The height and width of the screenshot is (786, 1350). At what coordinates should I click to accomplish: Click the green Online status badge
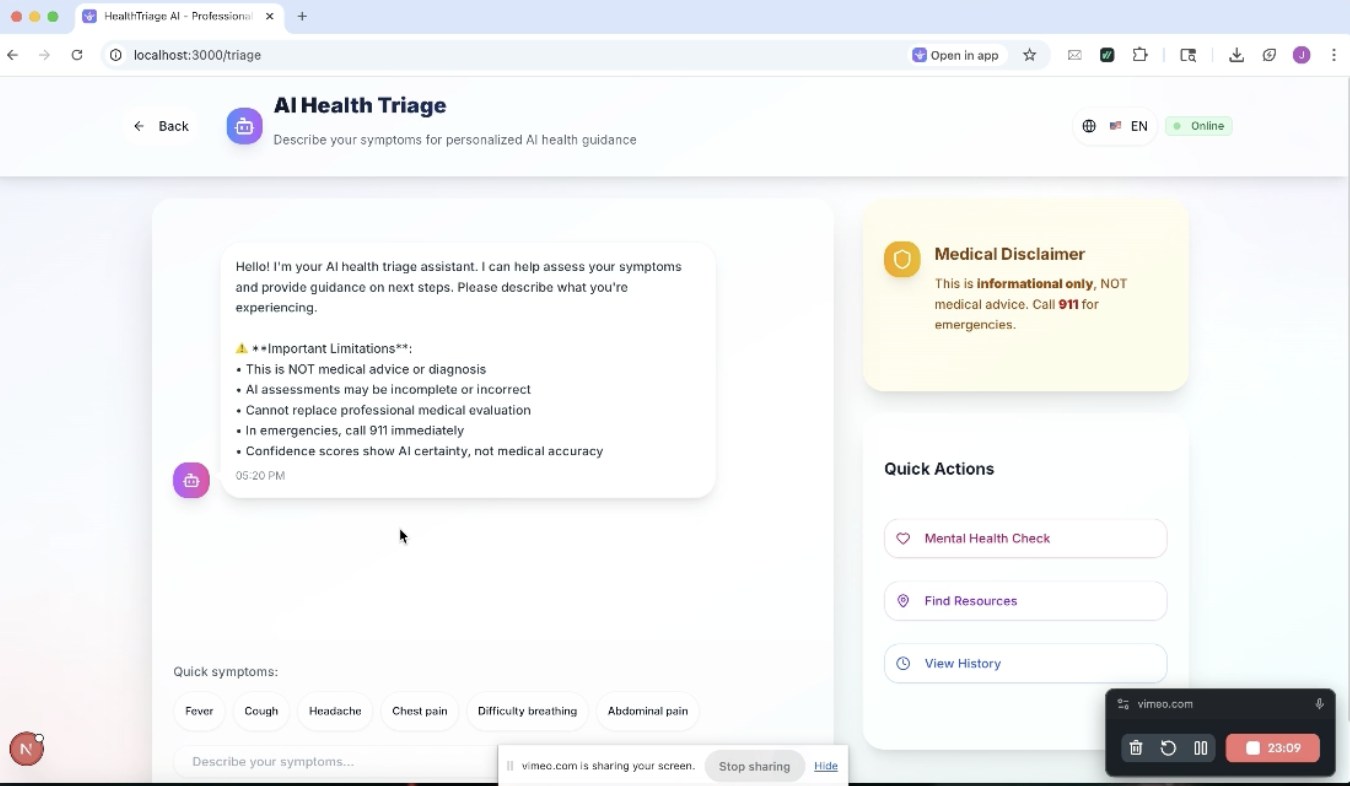click(x=1198, y=126)
